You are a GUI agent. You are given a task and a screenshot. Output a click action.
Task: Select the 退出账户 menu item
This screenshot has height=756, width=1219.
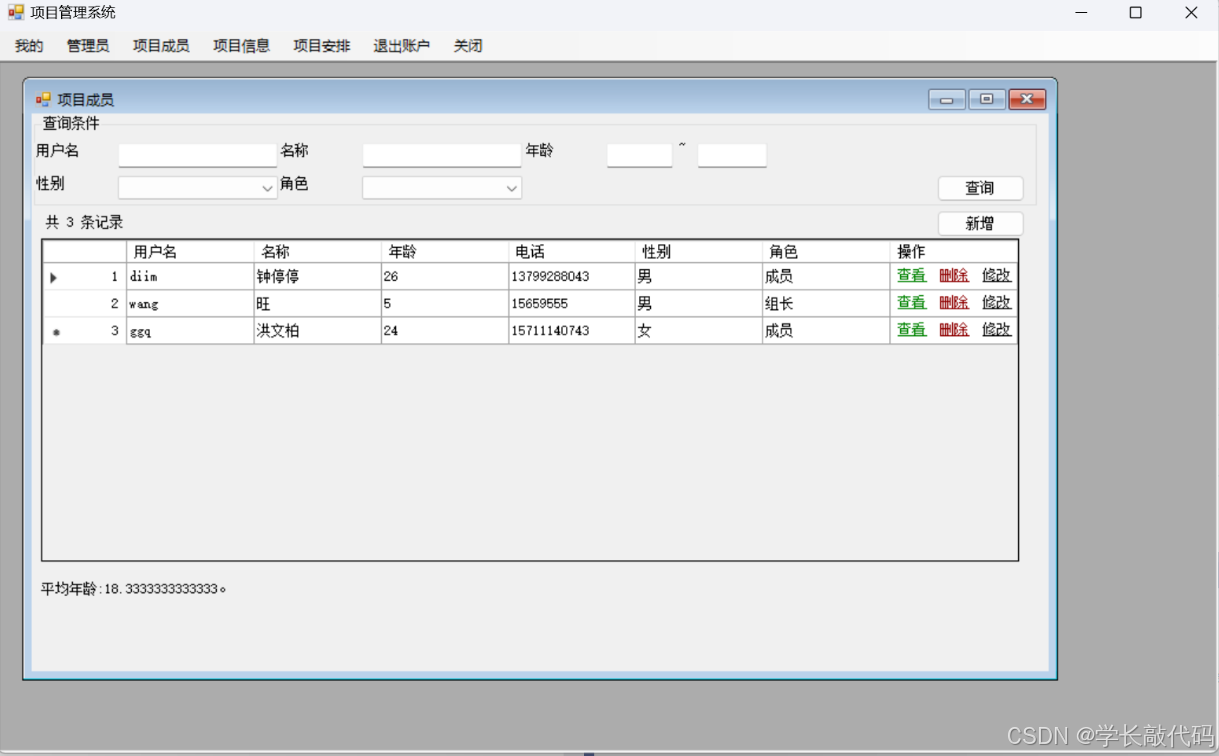point(401,46)
